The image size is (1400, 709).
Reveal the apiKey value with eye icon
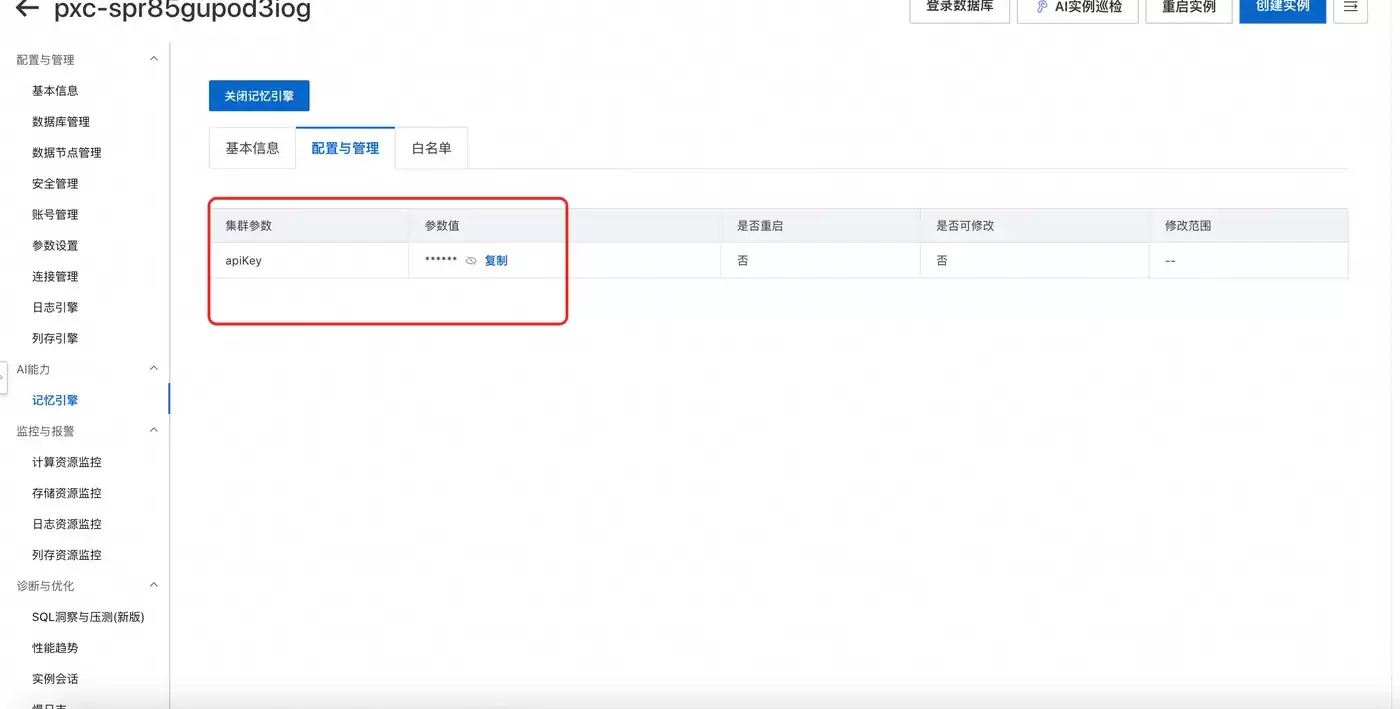pyautogui.click(x=471, y=261)
